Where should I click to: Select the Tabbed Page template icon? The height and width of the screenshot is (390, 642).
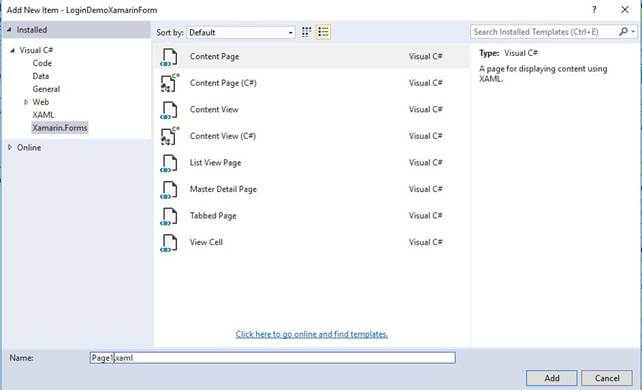[169, 216]
